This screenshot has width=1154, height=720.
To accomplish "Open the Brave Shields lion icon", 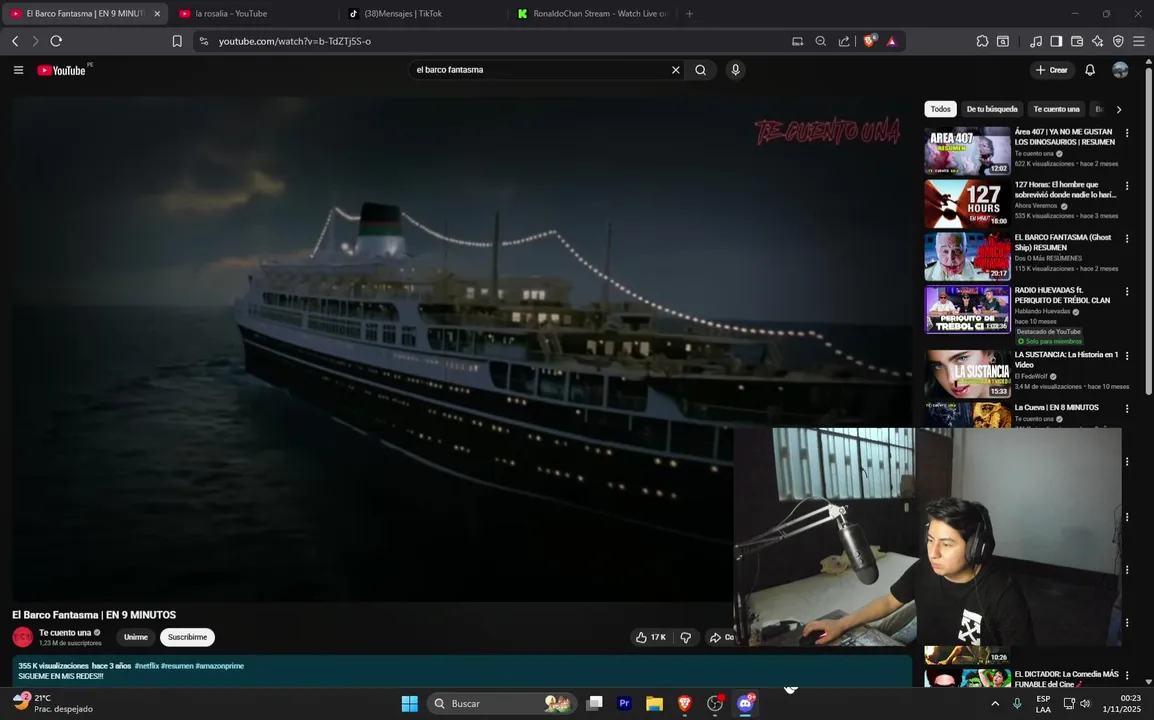I will 869,41.
